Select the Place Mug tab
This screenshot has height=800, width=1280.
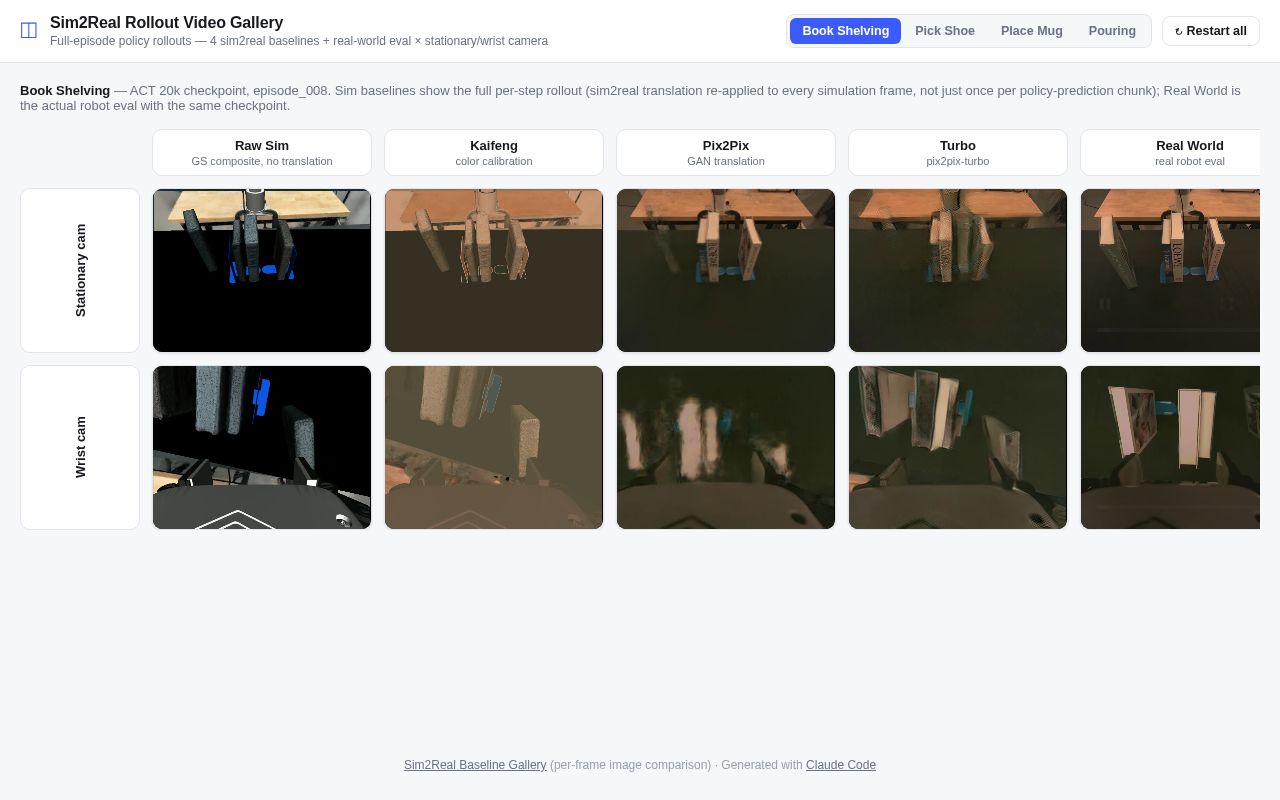point(1032,31)
